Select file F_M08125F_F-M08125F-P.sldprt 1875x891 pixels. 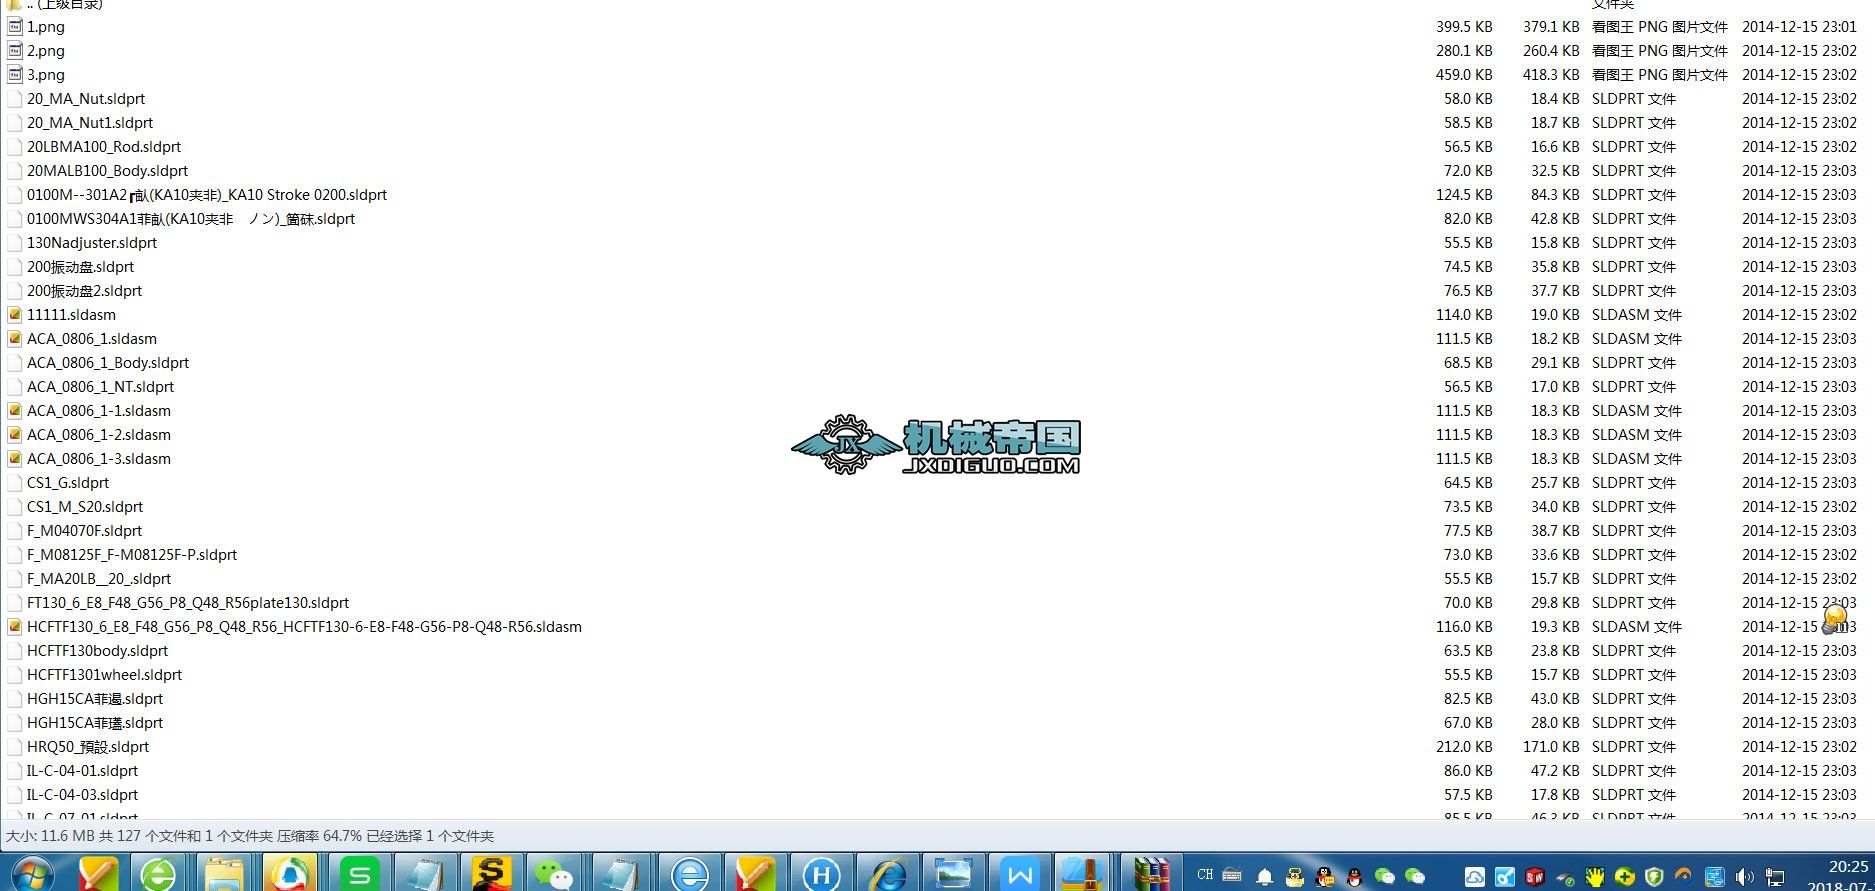132,555
